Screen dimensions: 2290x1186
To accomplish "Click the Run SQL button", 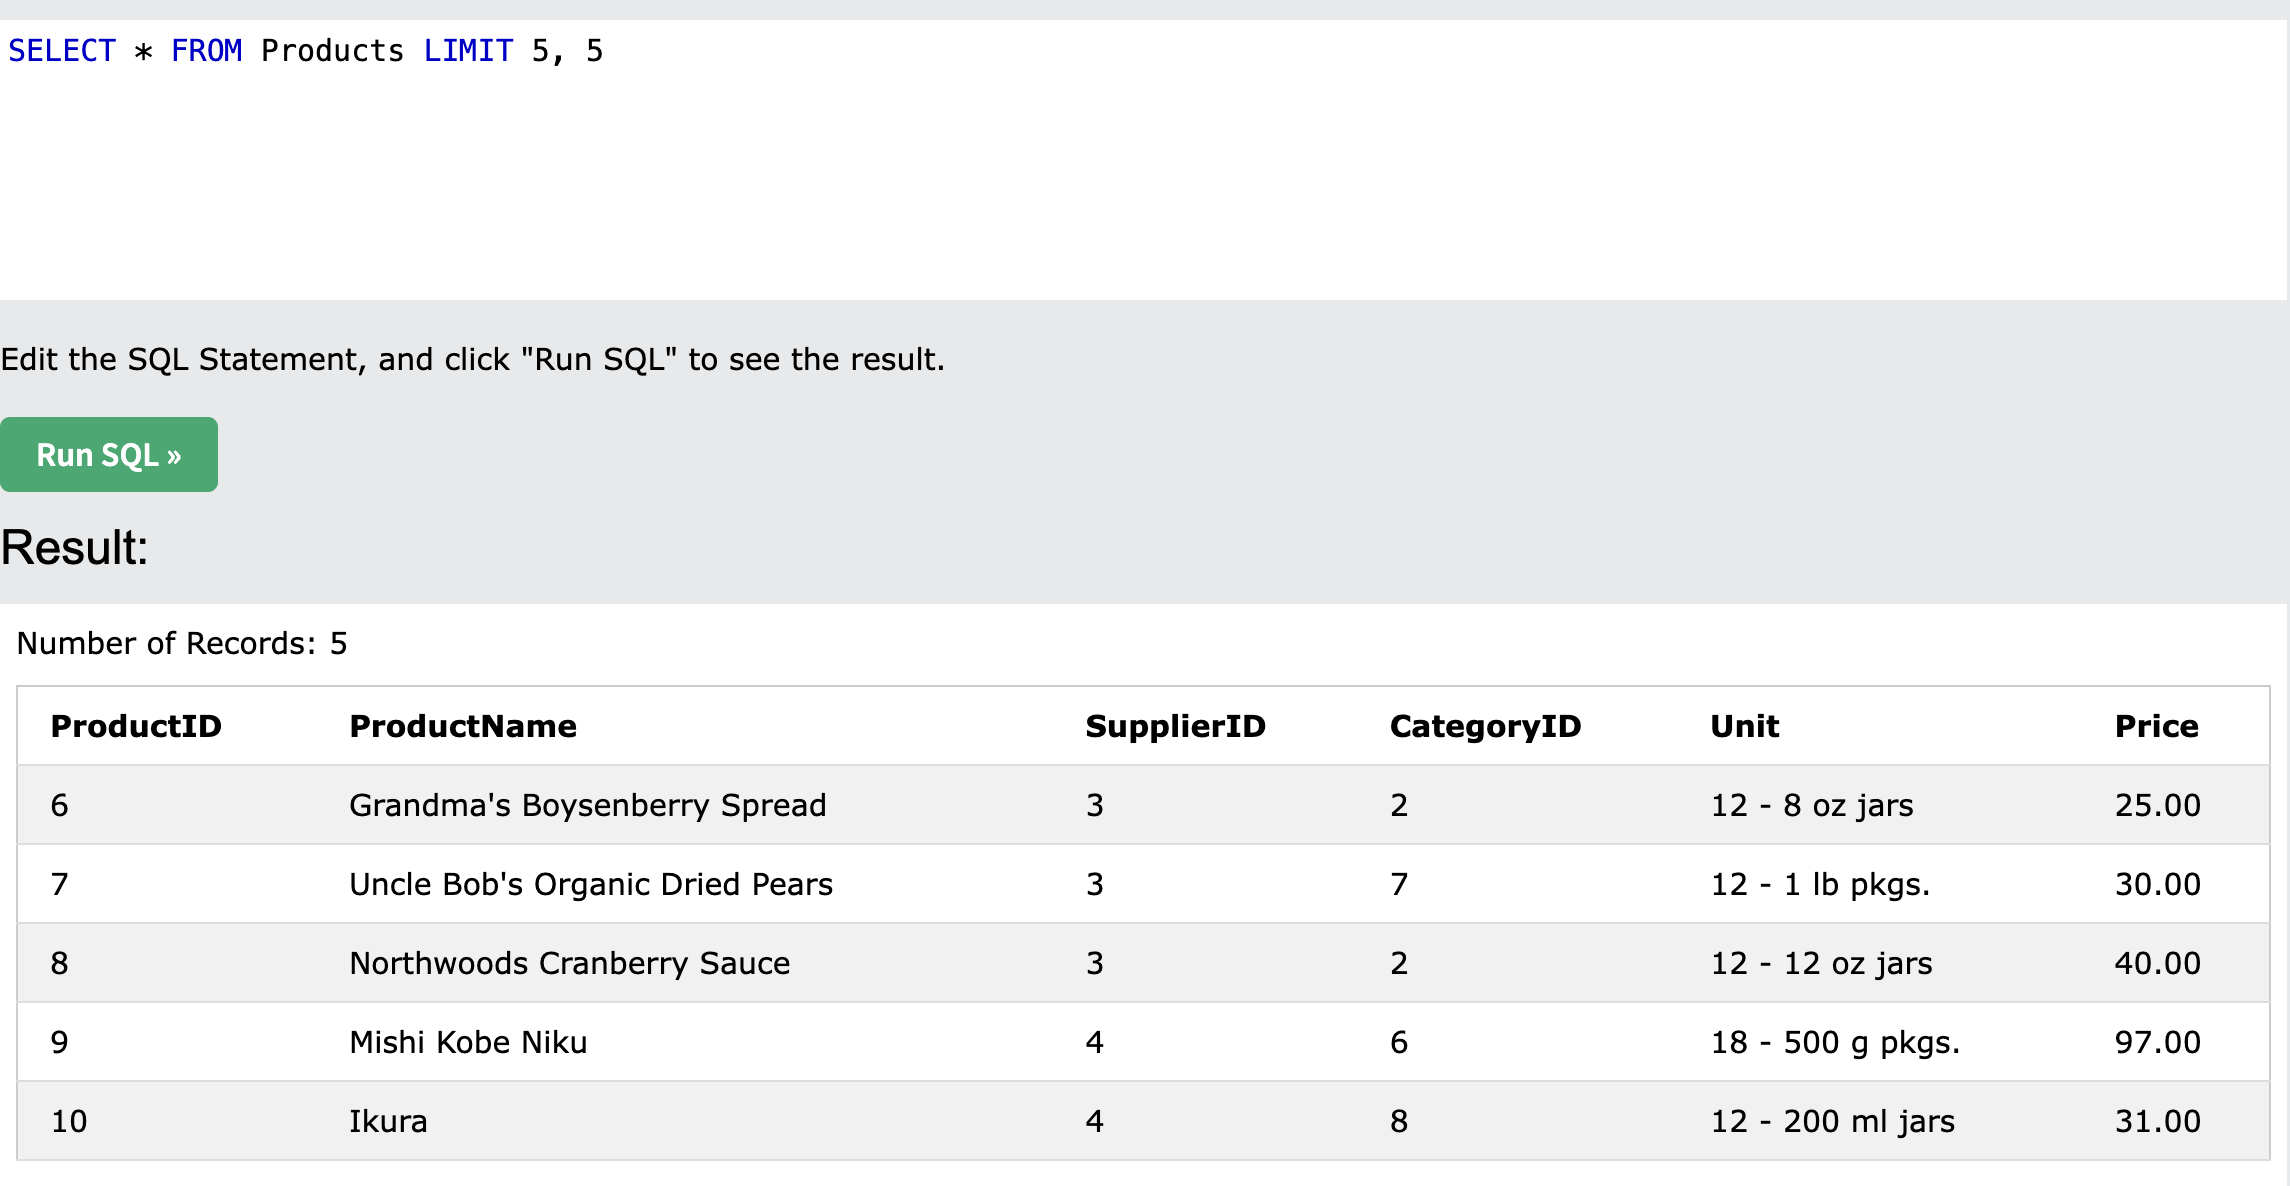I will 109,455.
